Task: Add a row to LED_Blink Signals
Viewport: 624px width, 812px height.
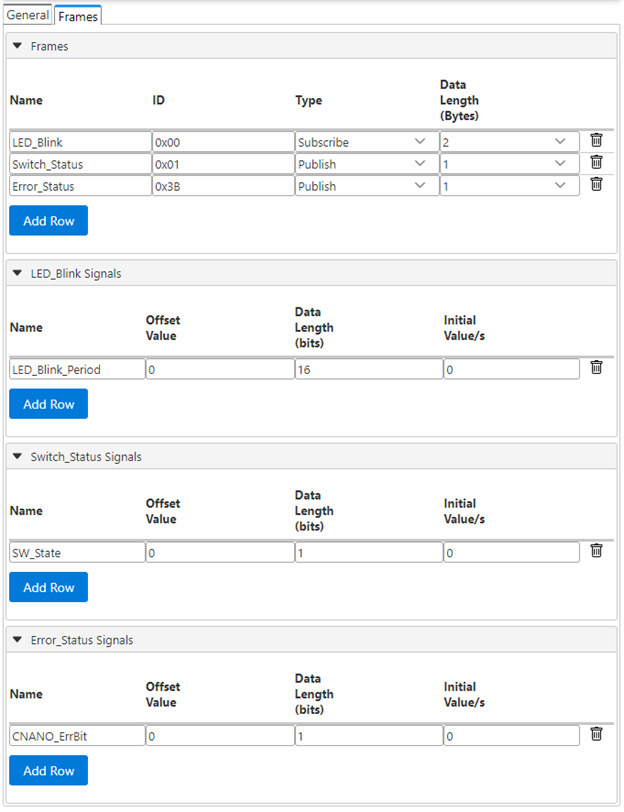Action: [x=48, y=404]
